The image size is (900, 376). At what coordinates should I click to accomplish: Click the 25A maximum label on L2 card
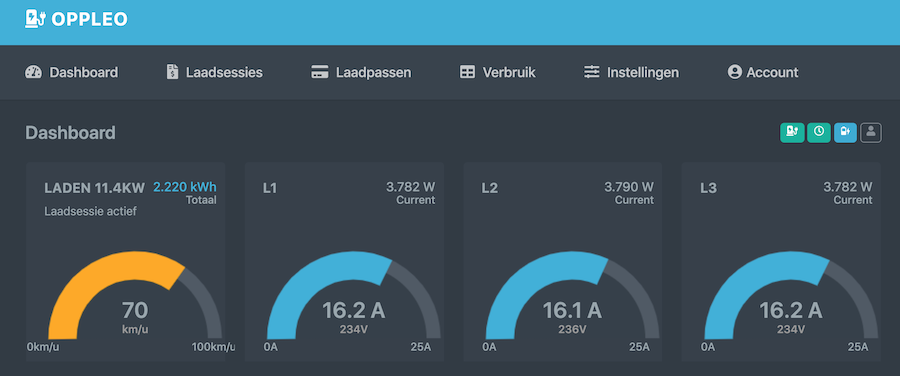click(639, 347)
